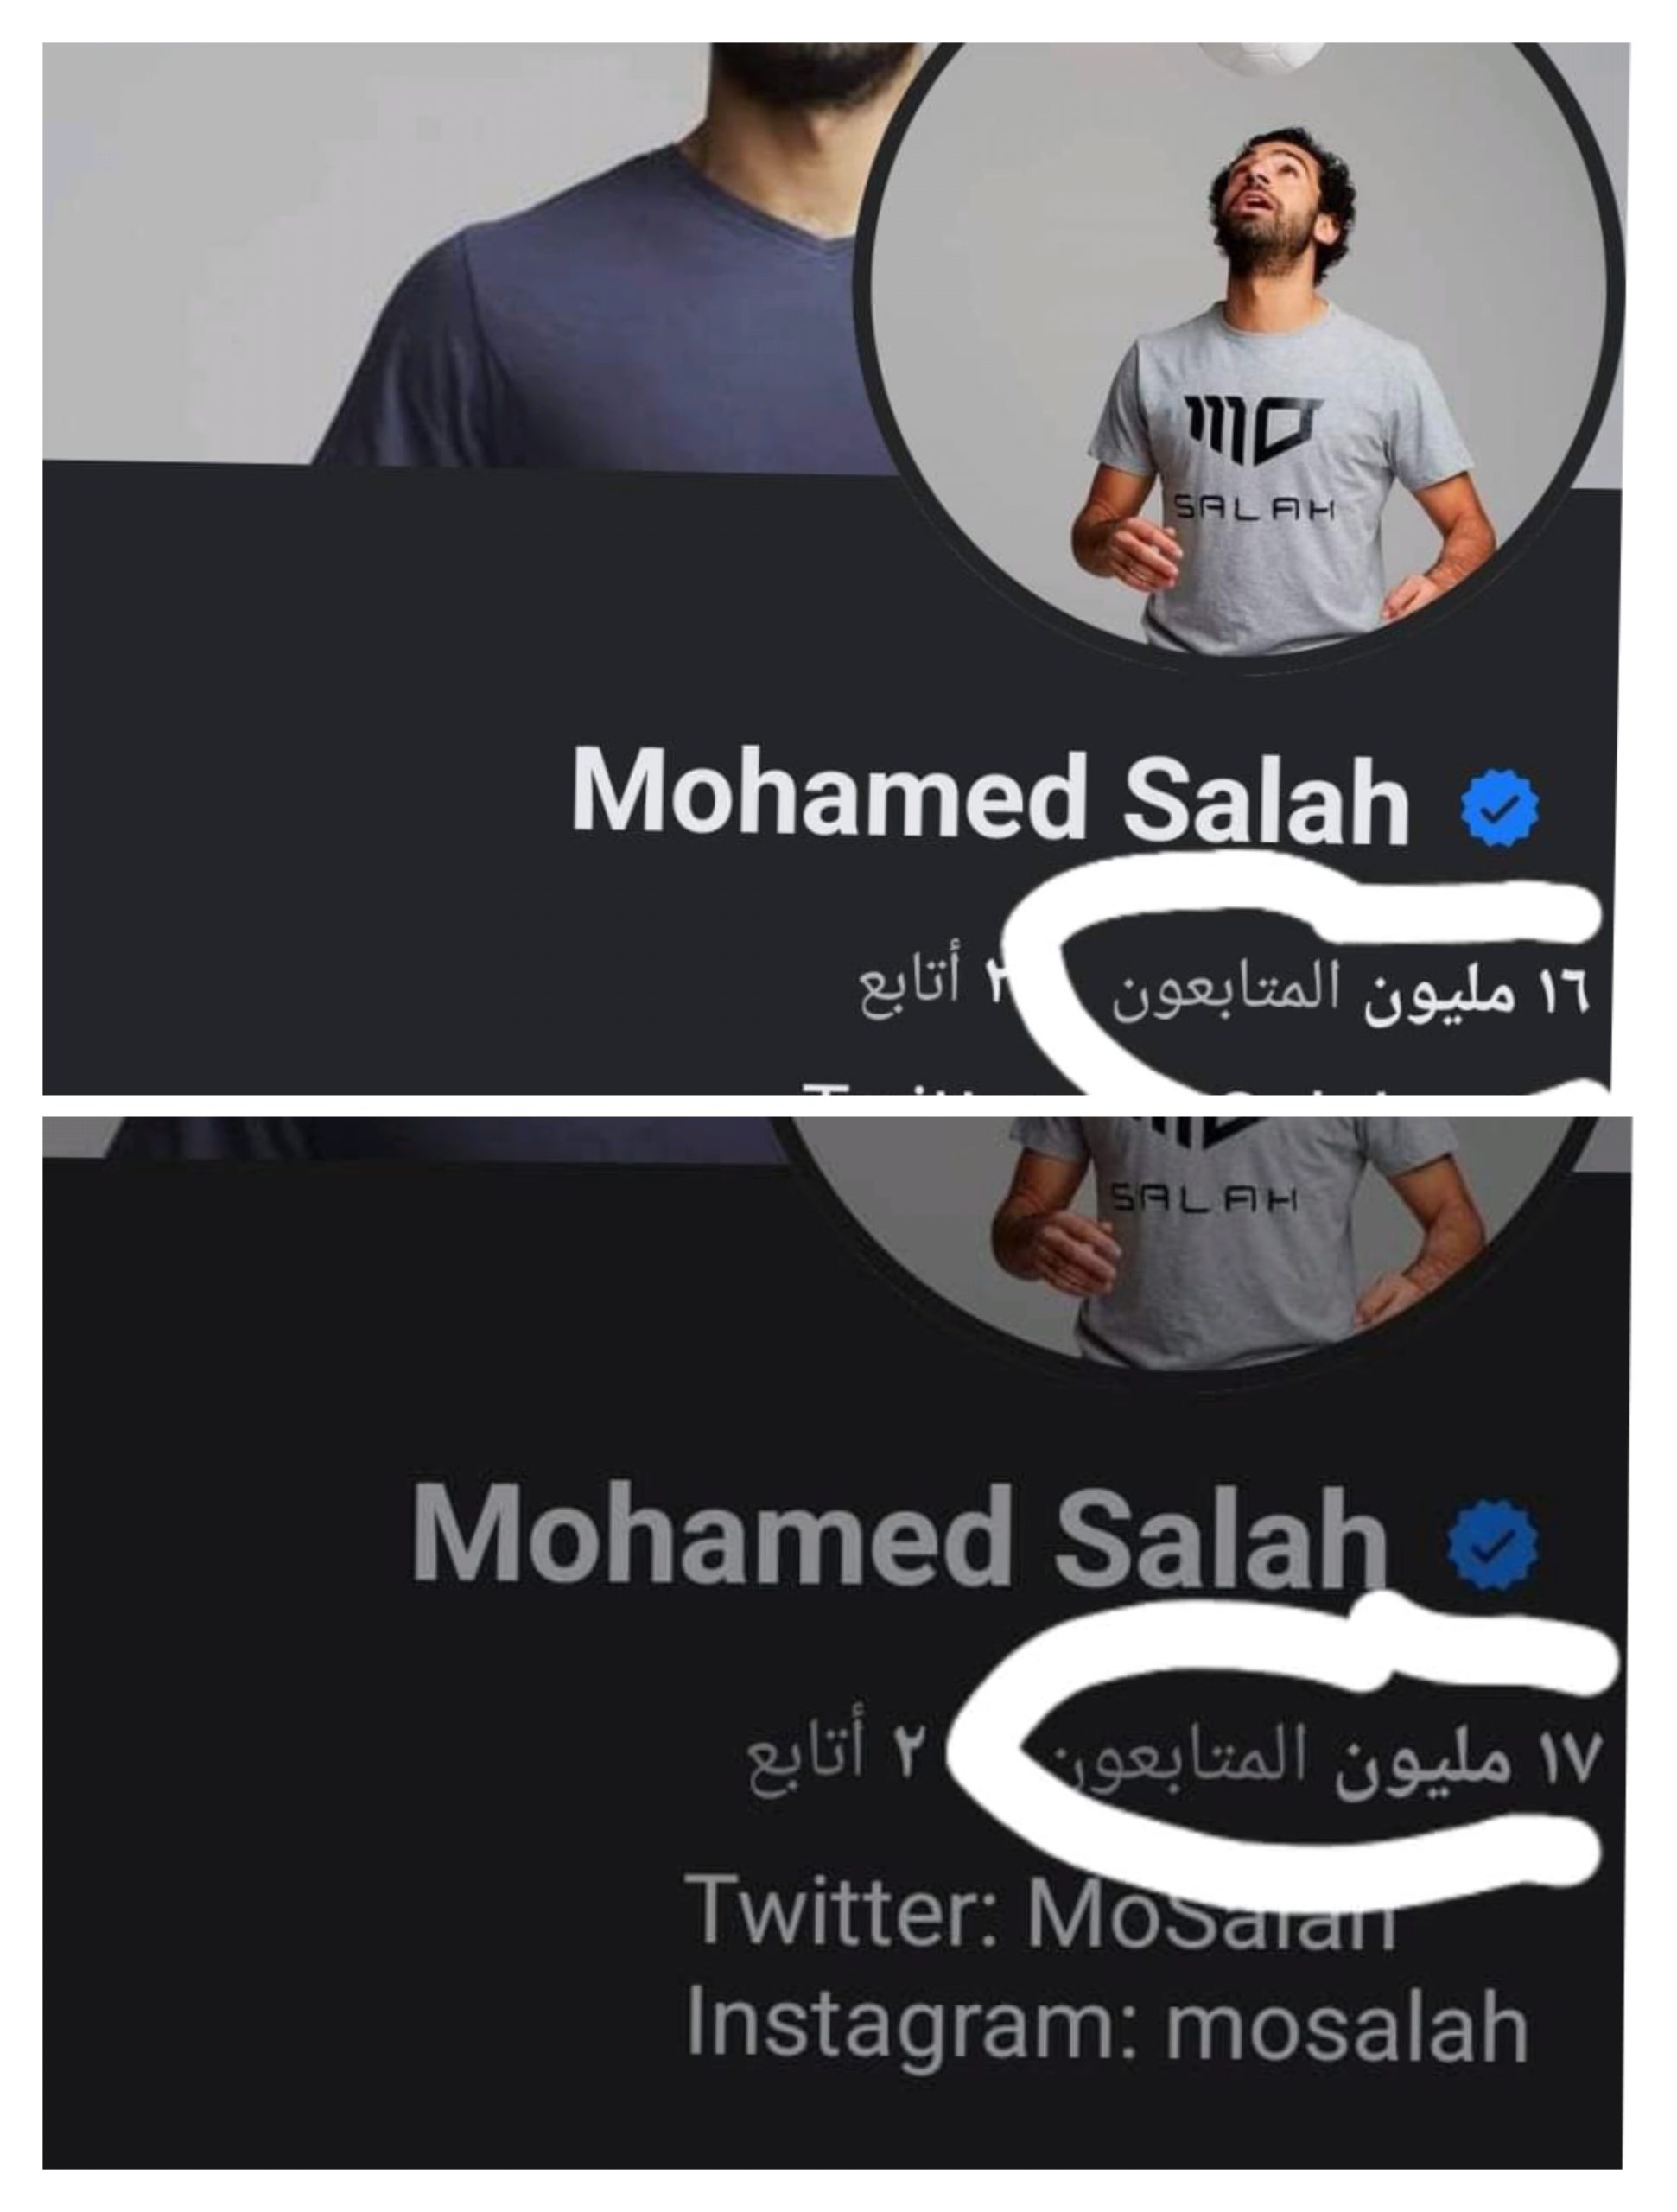Click the cover photo in the top screenshot
This screenshot has width=1677, height=2212.
tap(450, 255)
